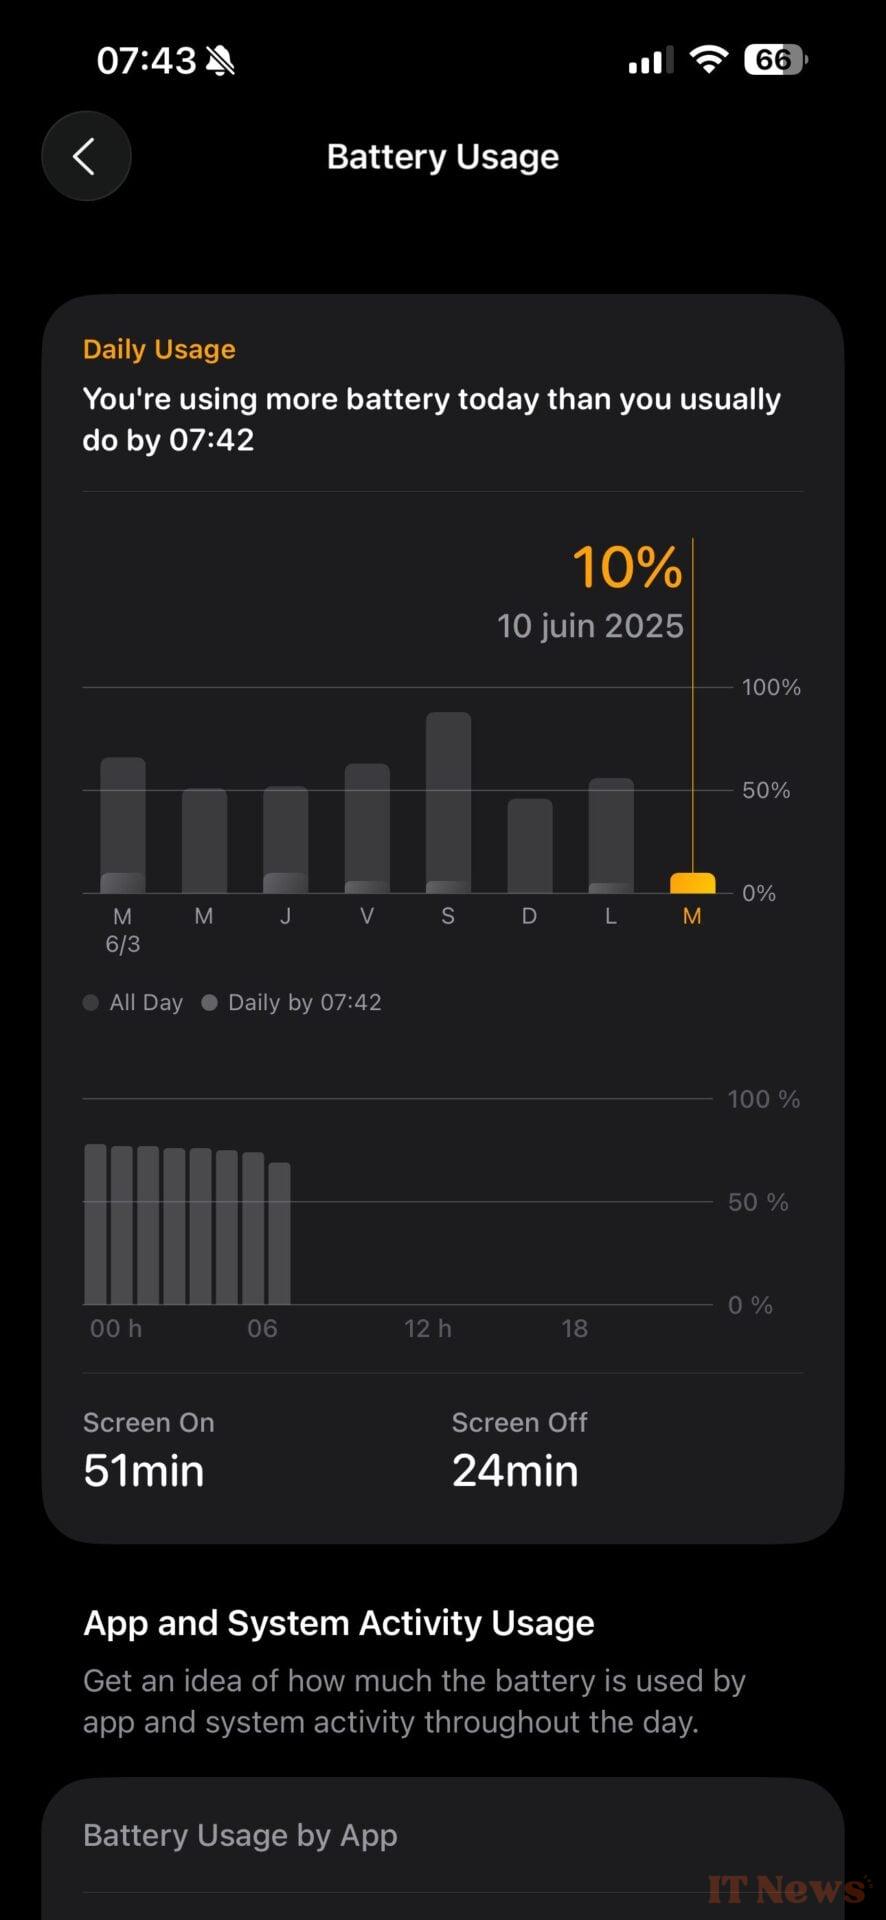Select the Saturday (S) usage bar
Screen dimensions: 886x1920
pyautogui.click(x=448, y=800)
